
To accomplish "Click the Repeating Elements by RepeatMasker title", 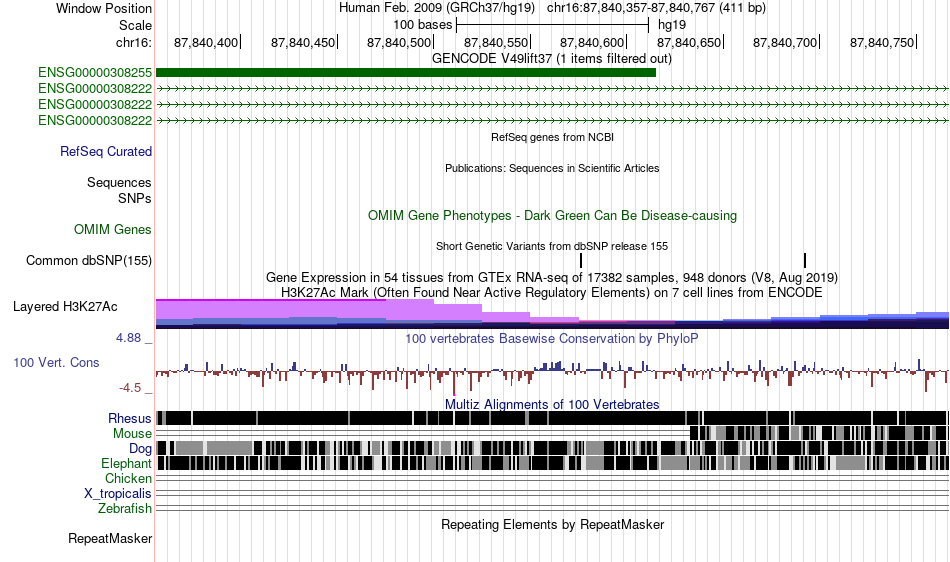I will [x=553, y=524].
